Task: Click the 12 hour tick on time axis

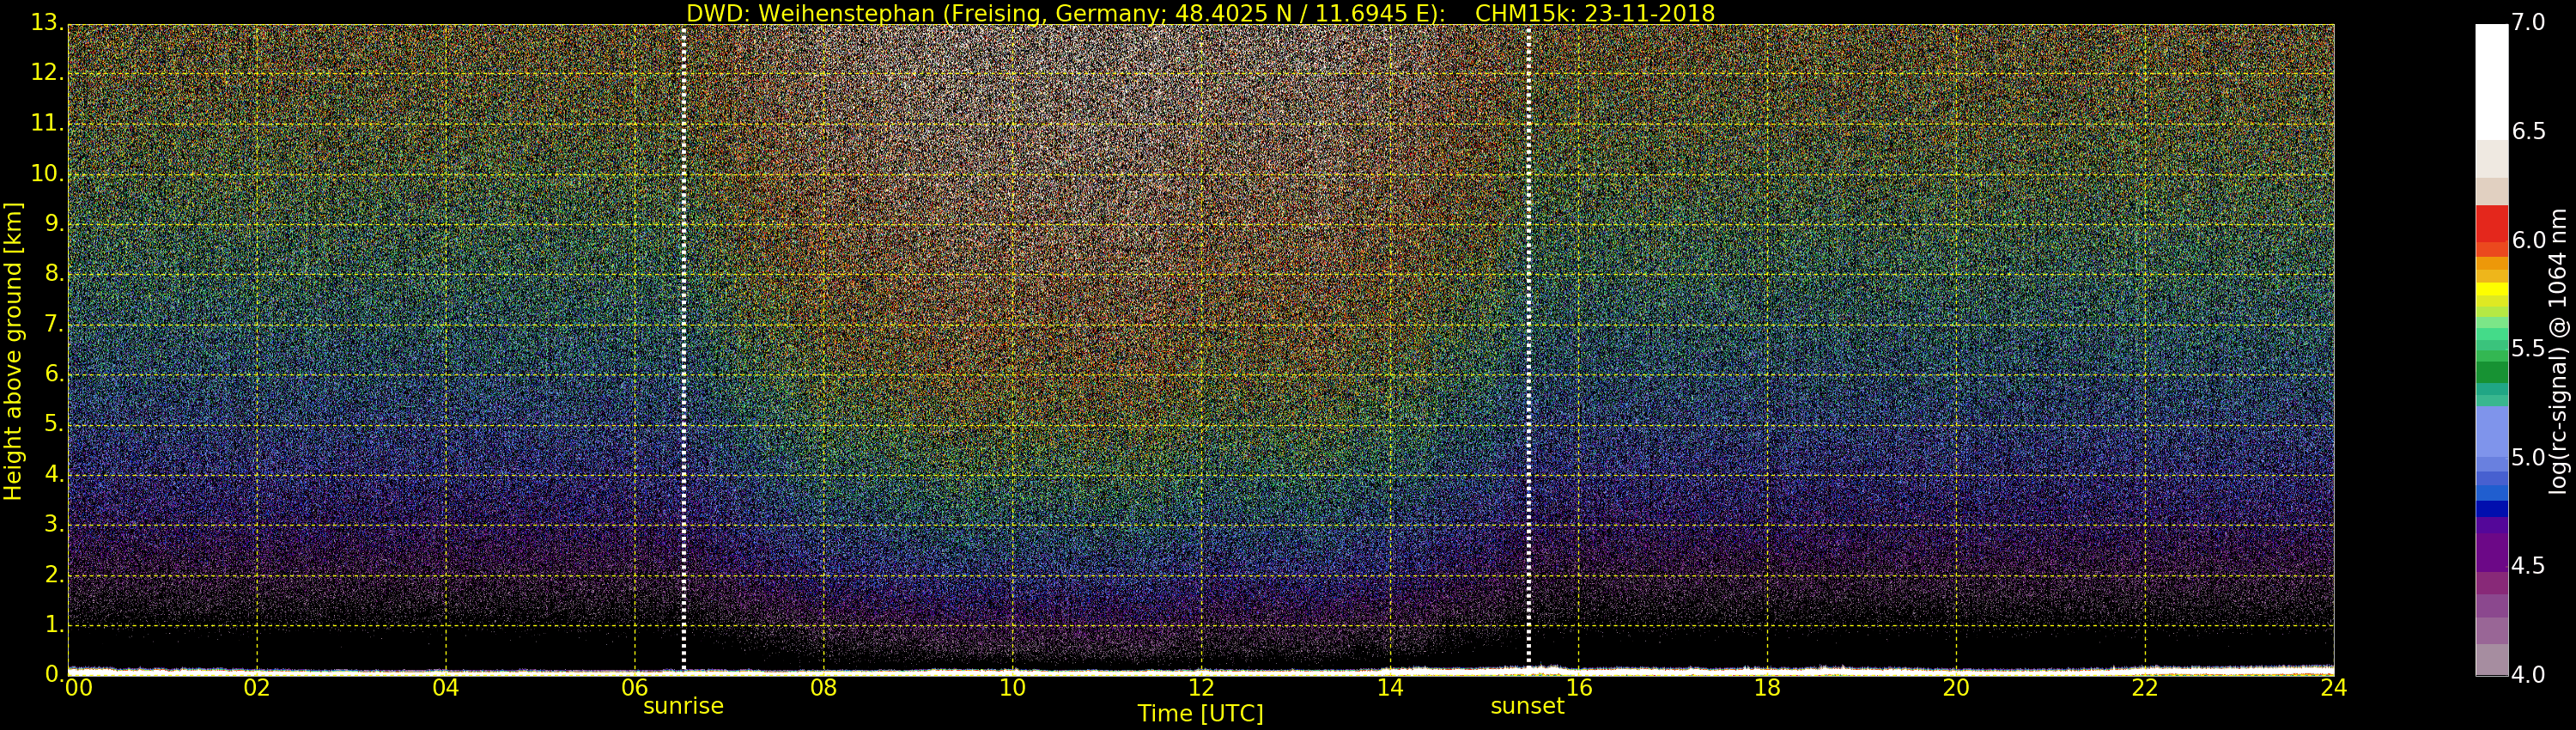Action: (x=1200, y=688)
